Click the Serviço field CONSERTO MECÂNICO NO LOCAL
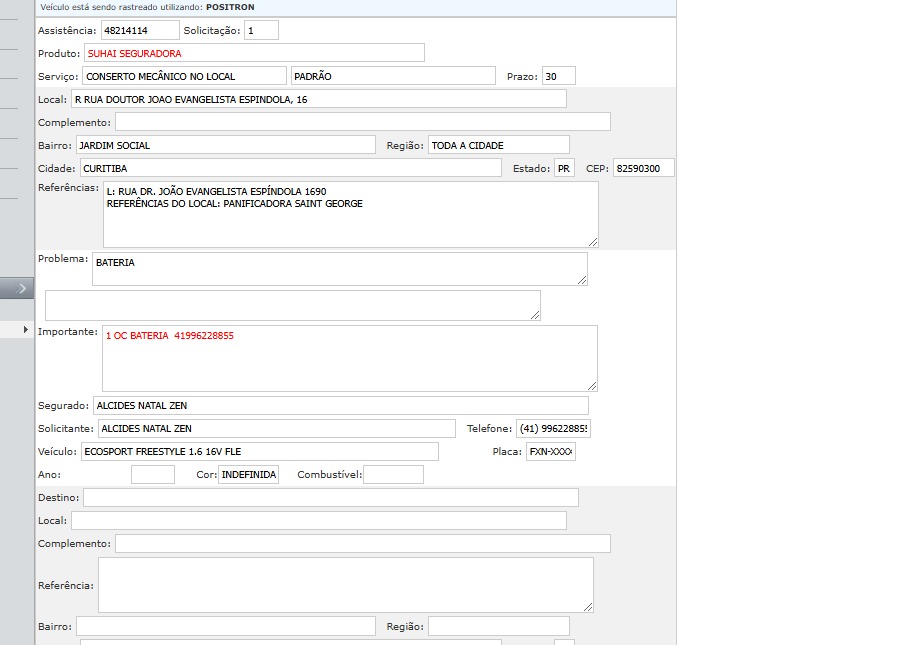 pos(184,76)
